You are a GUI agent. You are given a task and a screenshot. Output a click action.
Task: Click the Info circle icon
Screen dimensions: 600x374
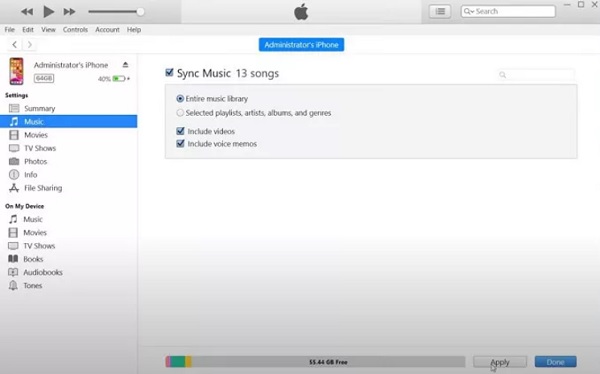14,175
